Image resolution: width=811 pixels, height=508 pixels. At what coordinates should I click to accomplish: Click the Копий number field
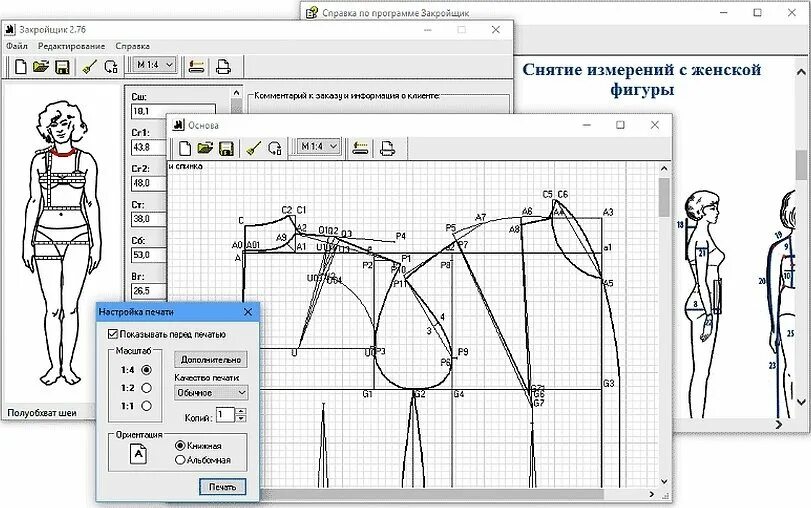tap(226, 415)
